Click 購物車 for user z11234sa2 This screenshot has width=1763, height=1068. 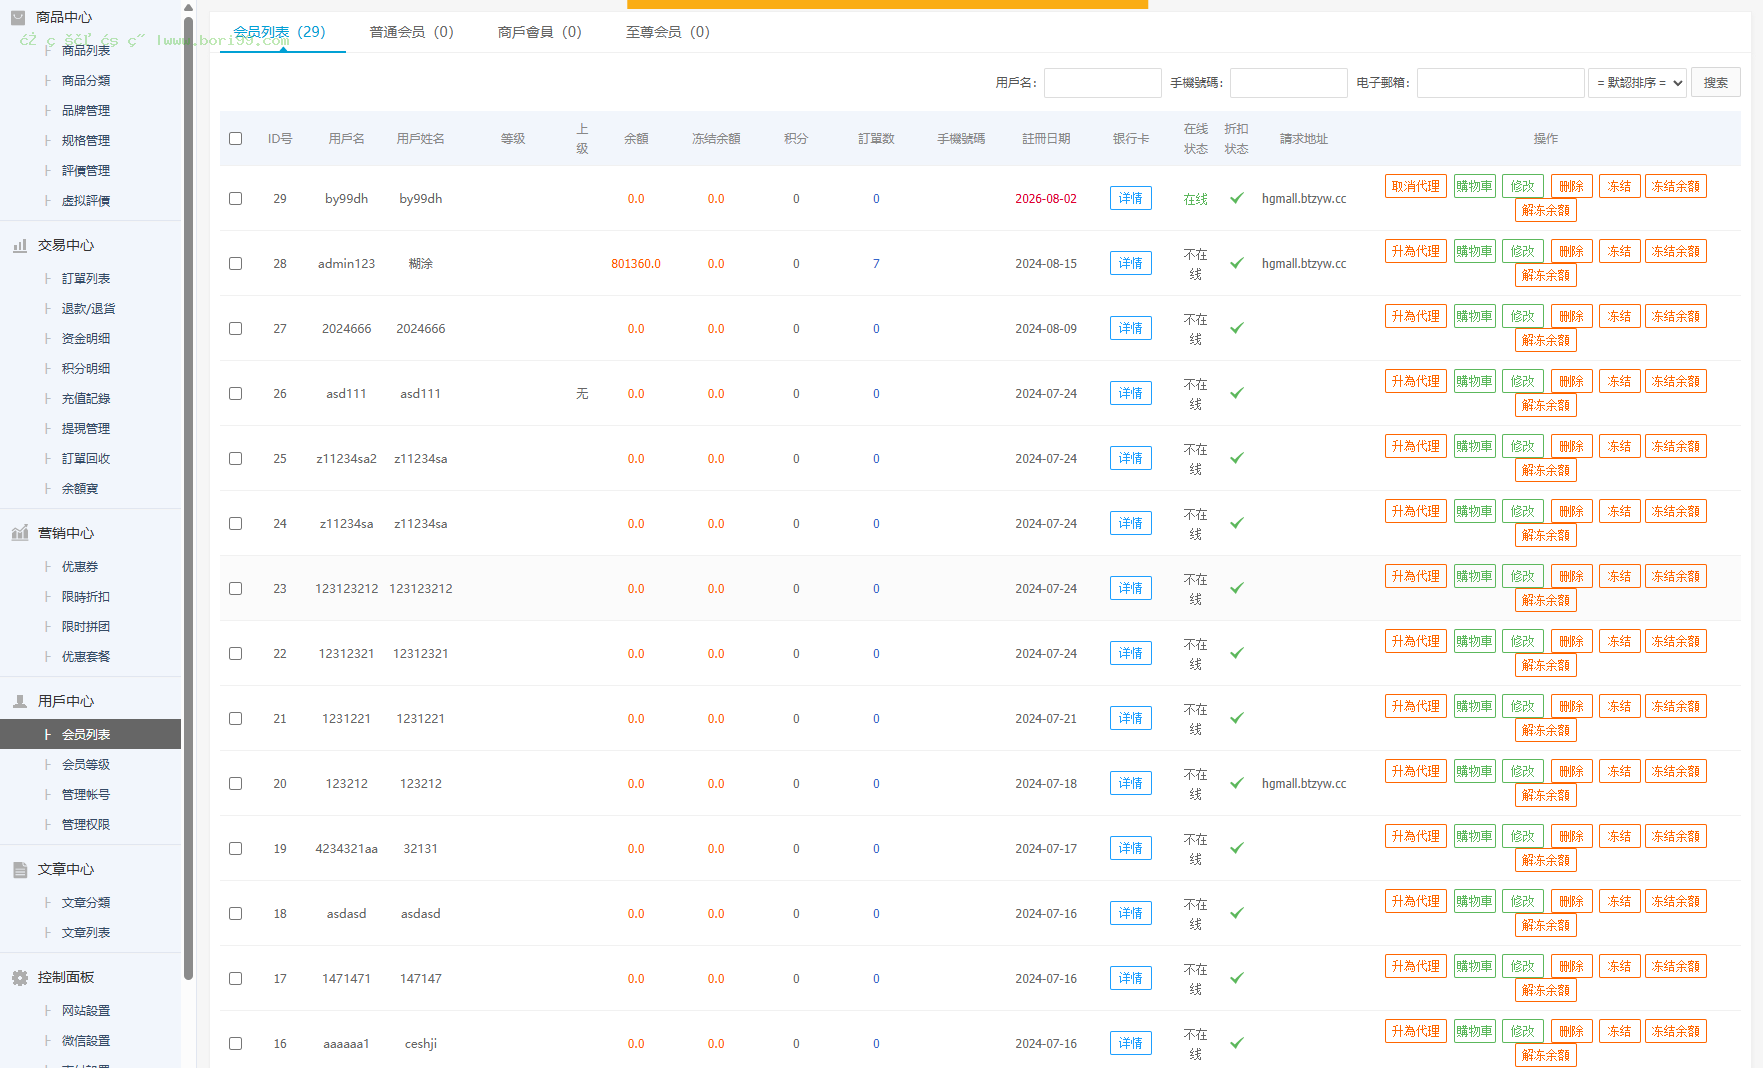1474,446
